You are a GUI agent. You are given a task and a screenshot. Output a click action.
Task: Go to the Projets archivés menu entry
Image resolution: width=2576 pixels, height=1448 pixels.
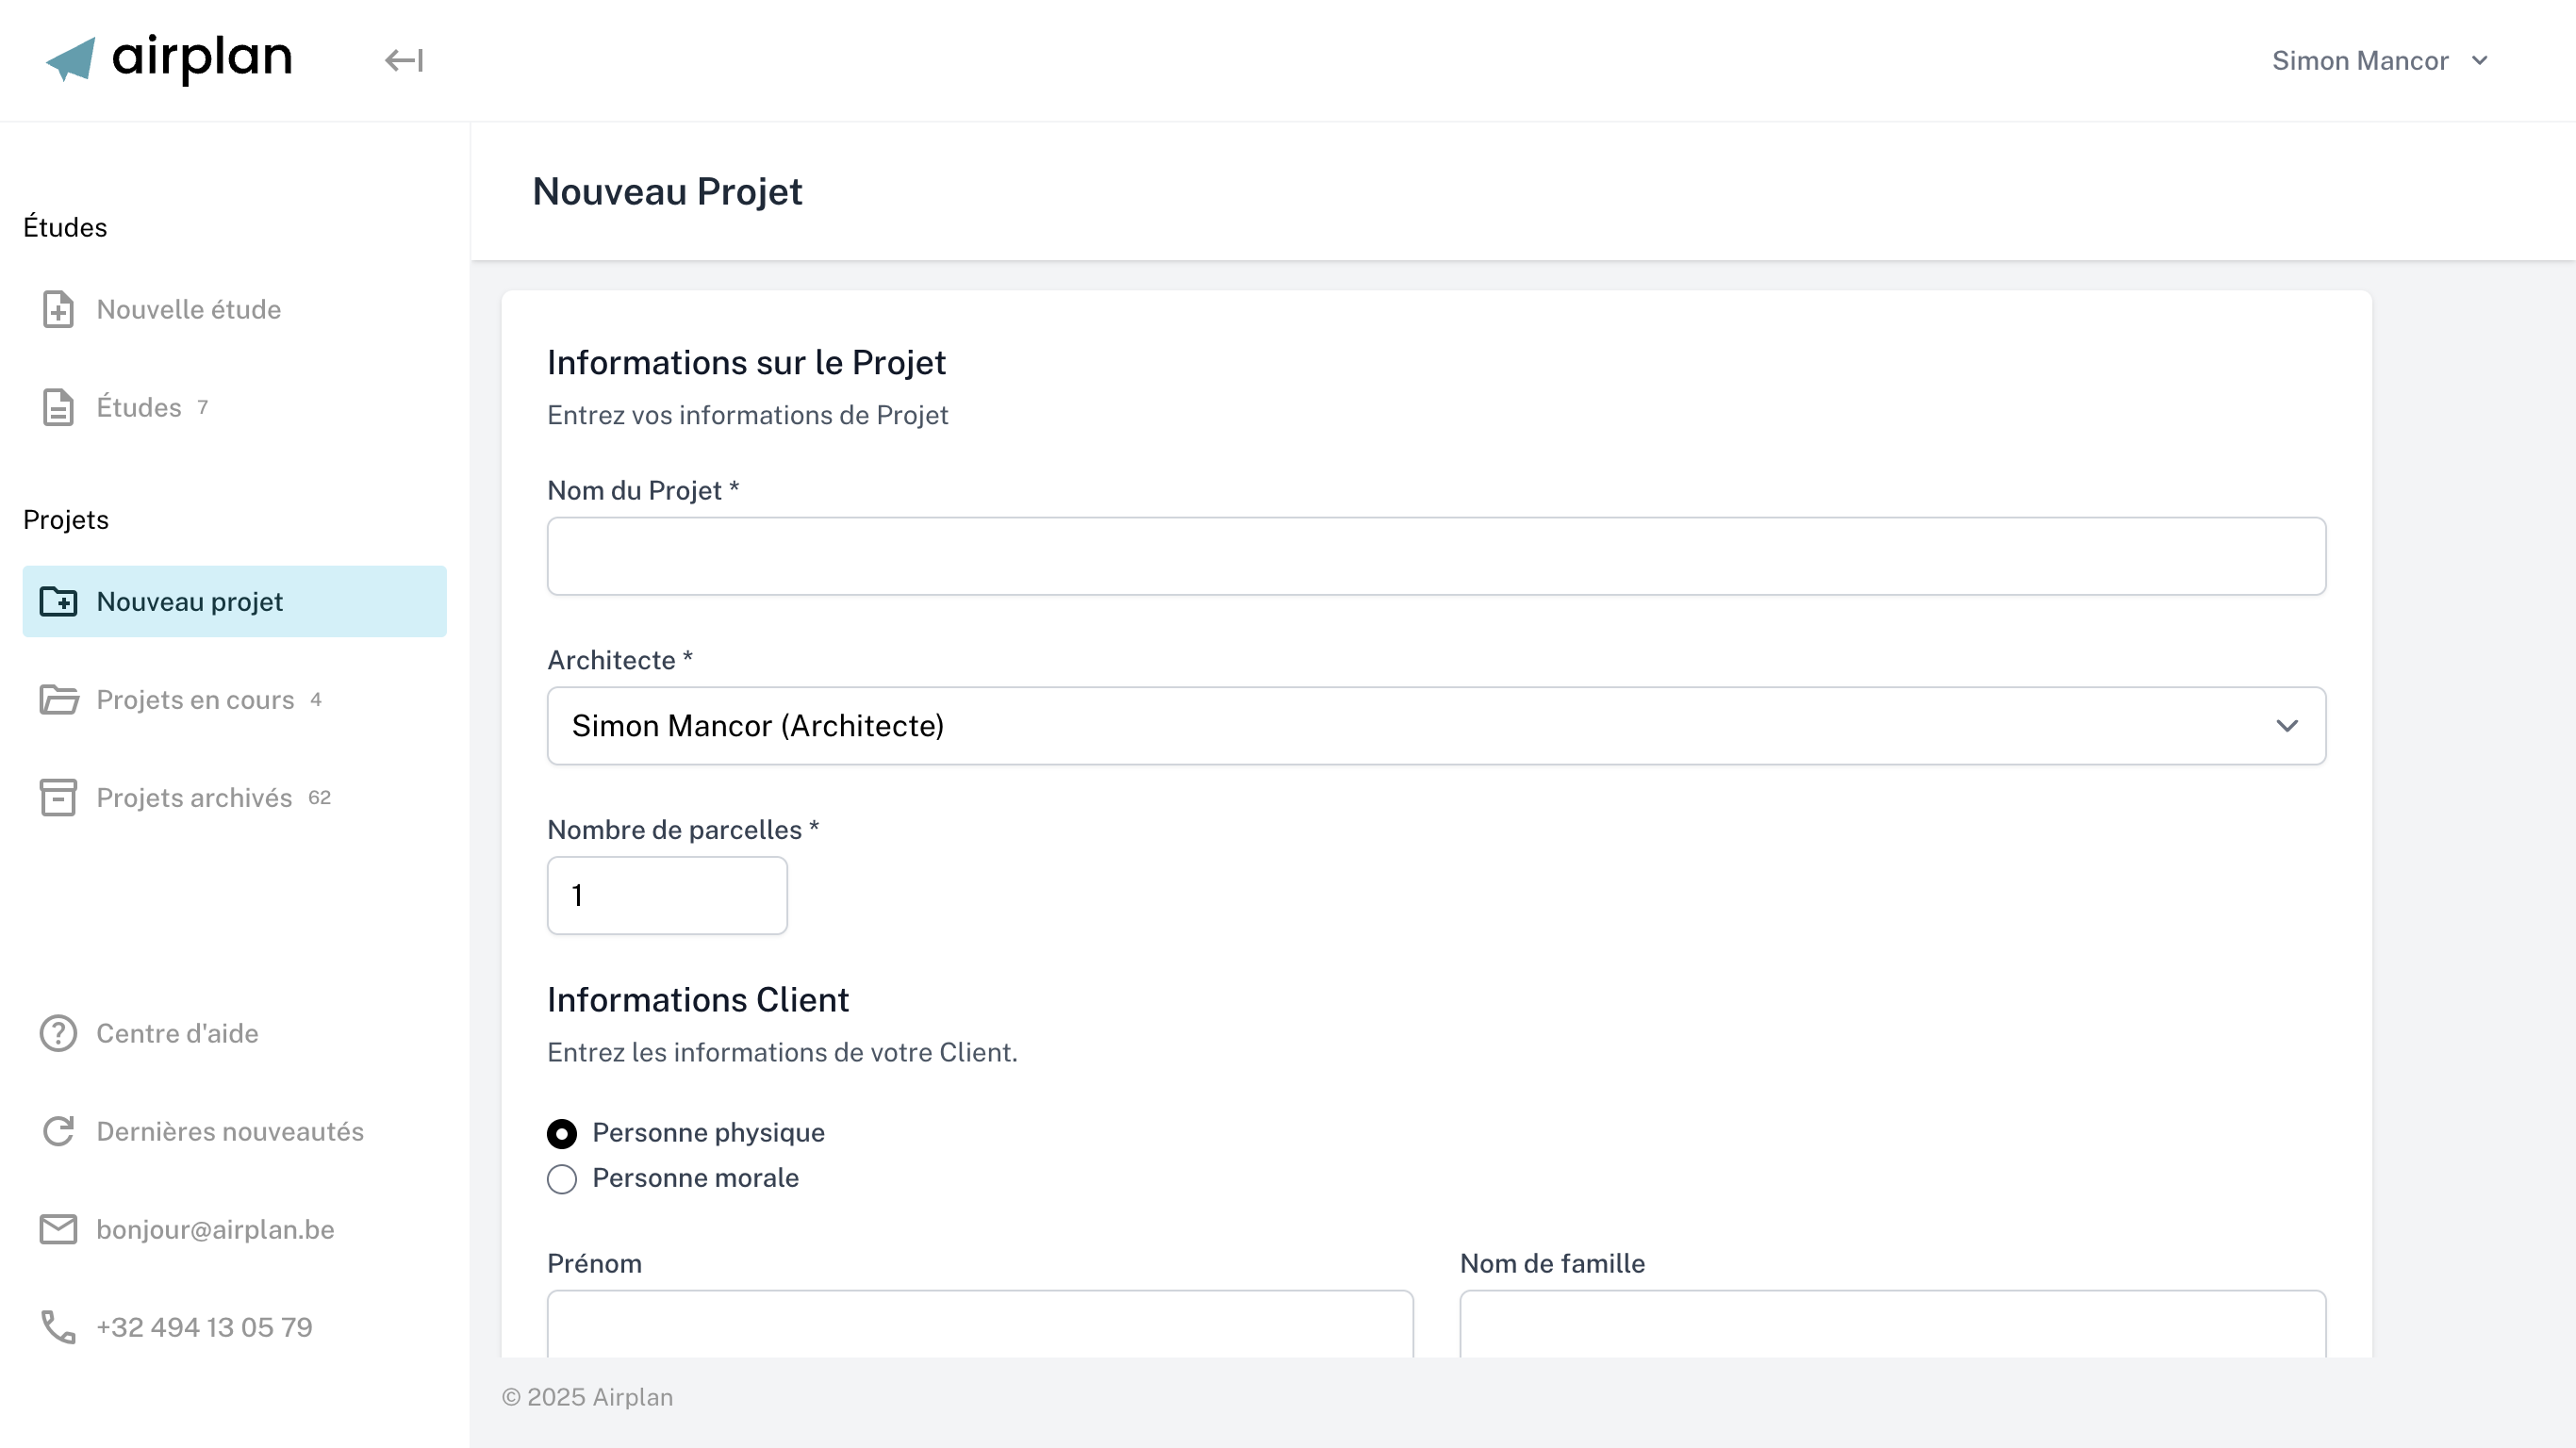click(194, 797)
